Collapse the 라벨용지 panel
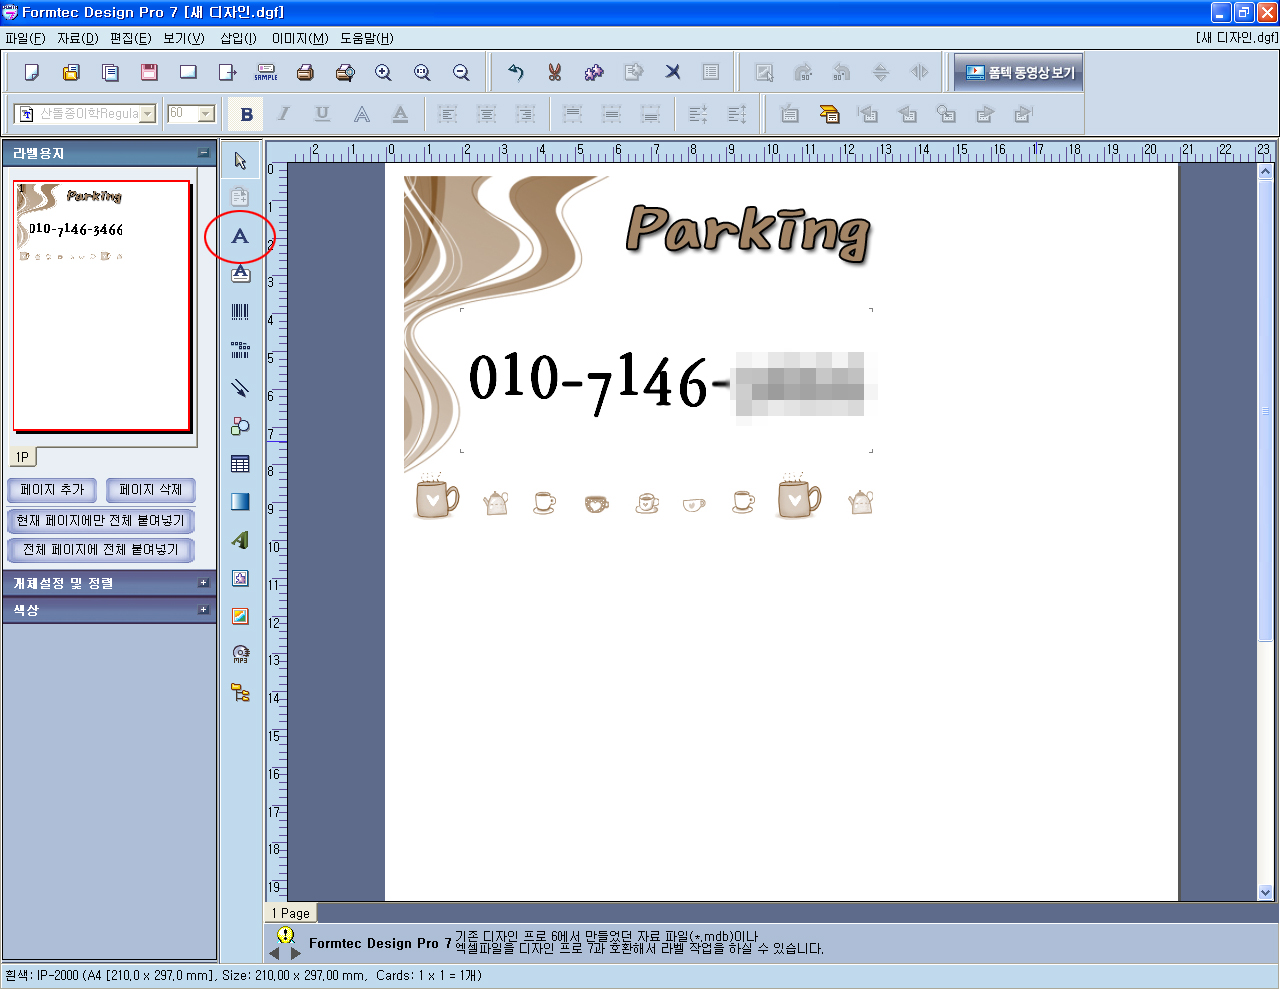 [x=204, y=153]
